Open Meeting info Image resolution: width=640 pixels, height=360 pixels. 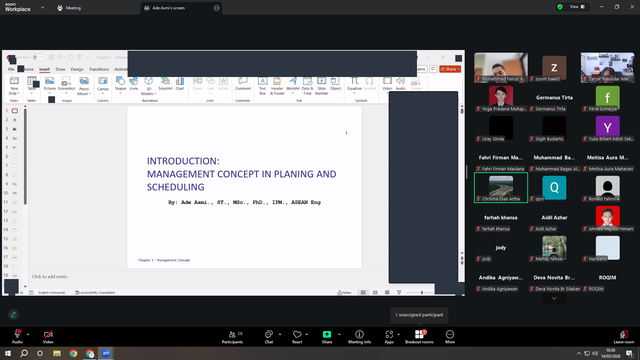tap(359, 337)
